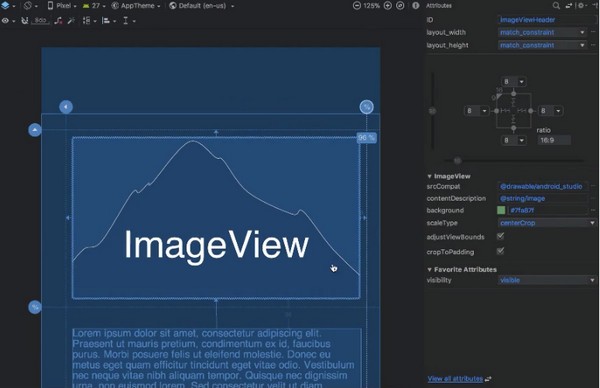
Task: Open the layout_width match_constraint dropdown
Action: (542, 33)
